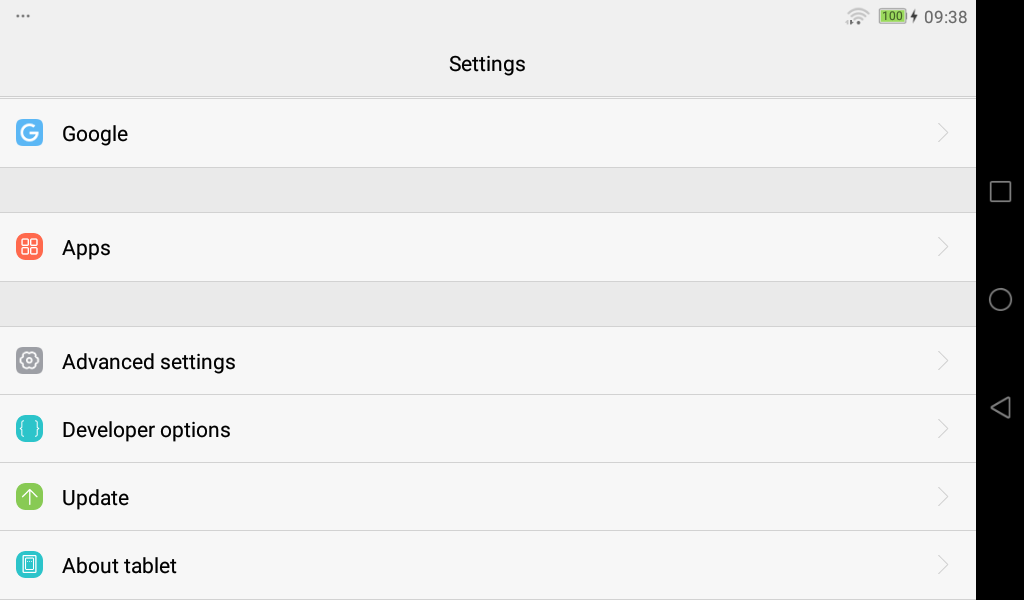Open the Update menu entry
The height and width of the screenshot is (600, 1024).
(x=96, y=498)
